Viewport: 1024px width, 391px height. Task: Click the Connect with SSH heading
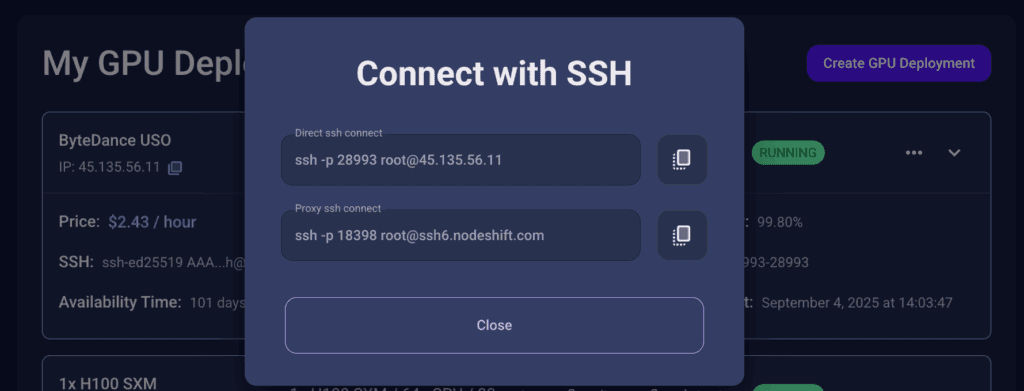[494, 74]
